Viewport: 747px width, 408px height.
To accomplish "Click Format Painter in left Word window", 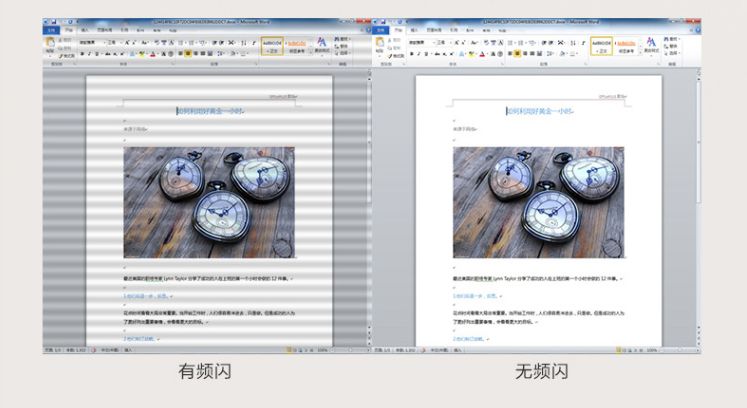I will pyautogui.click(x=67, y=56).
